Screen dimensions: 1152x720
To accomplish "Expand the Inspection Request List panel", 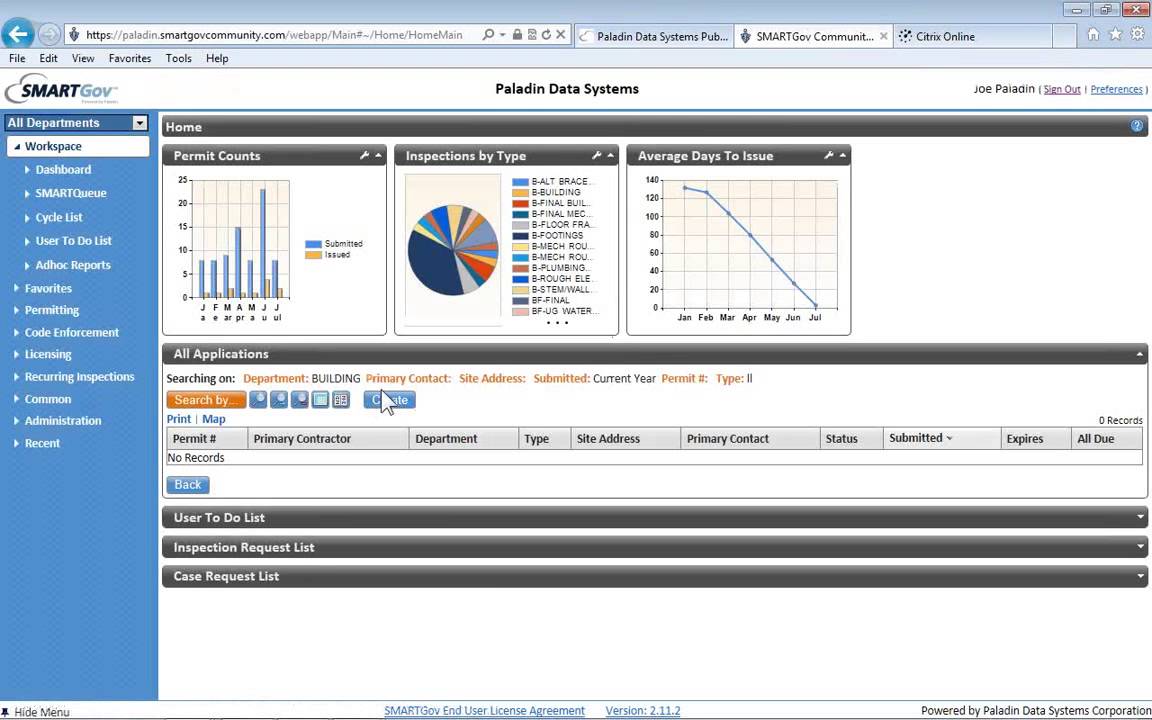I will [x=1140, y=547].
